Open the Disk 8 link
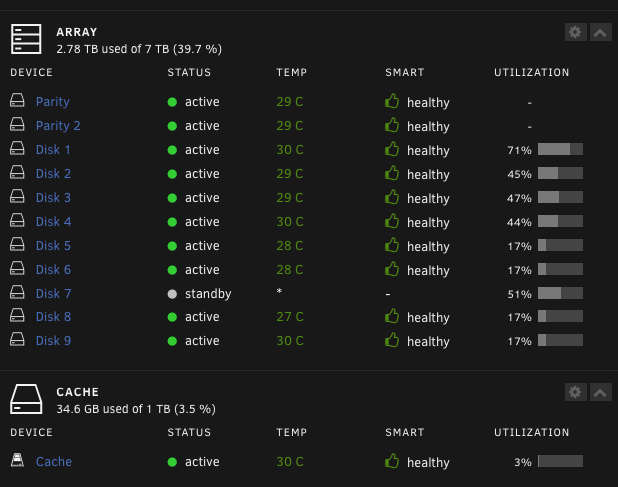618x487 pixels. (53, 317)
